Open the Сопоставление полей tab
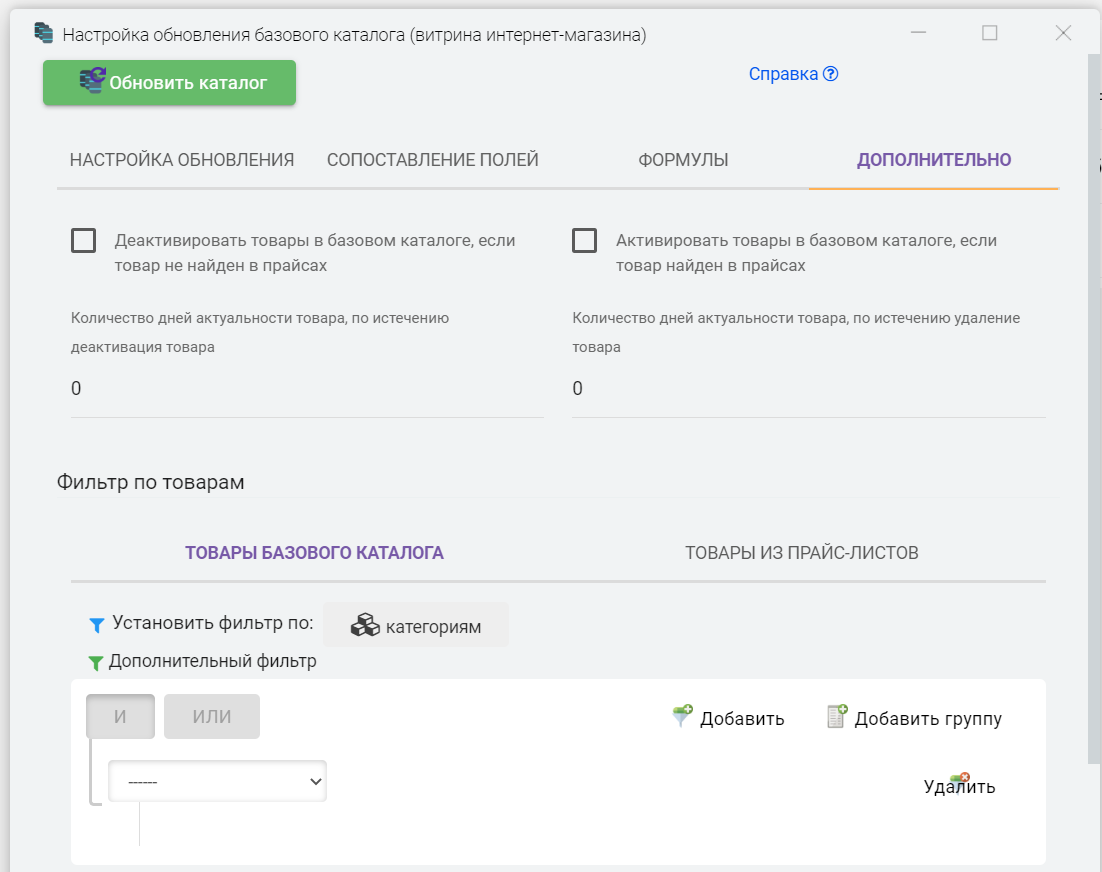This screenshot has height=872, width=1102. point(432,160)
